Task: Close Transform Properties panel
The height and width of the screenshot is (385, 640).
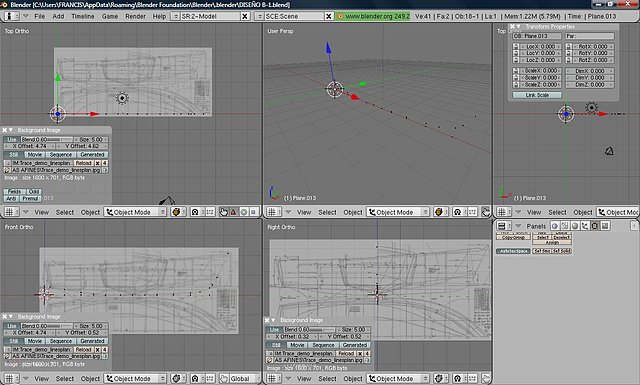Action: click(513, 27)
